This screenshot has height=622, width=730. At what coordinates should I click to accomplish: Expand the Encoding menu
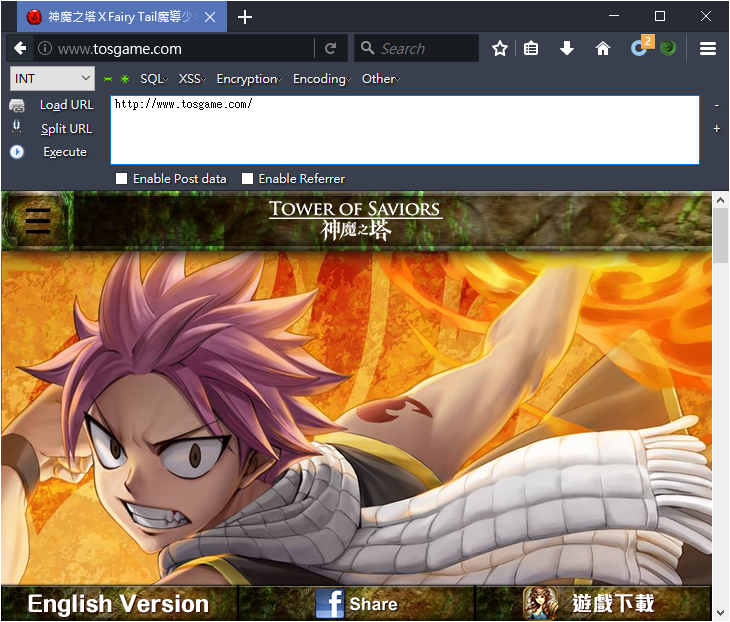coord(322,79)
